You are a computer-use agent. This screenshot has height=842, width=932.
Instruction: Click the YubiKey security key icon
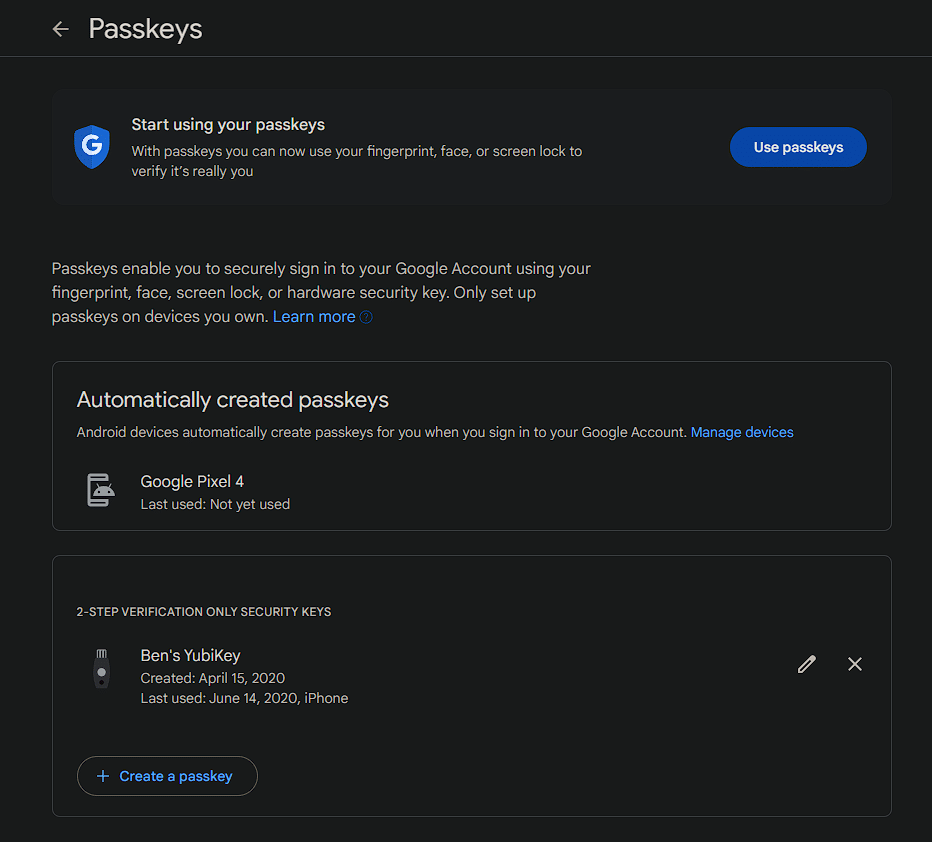point(102,668)
